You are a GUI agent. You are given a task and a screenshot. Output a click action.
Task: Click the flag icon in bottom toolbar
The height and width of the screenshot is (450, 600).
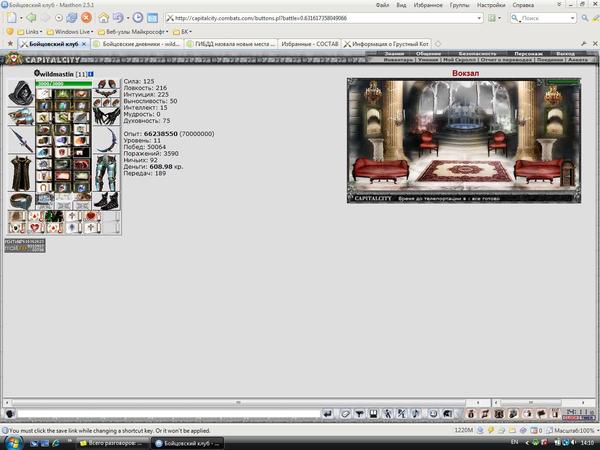pos(541,414)
